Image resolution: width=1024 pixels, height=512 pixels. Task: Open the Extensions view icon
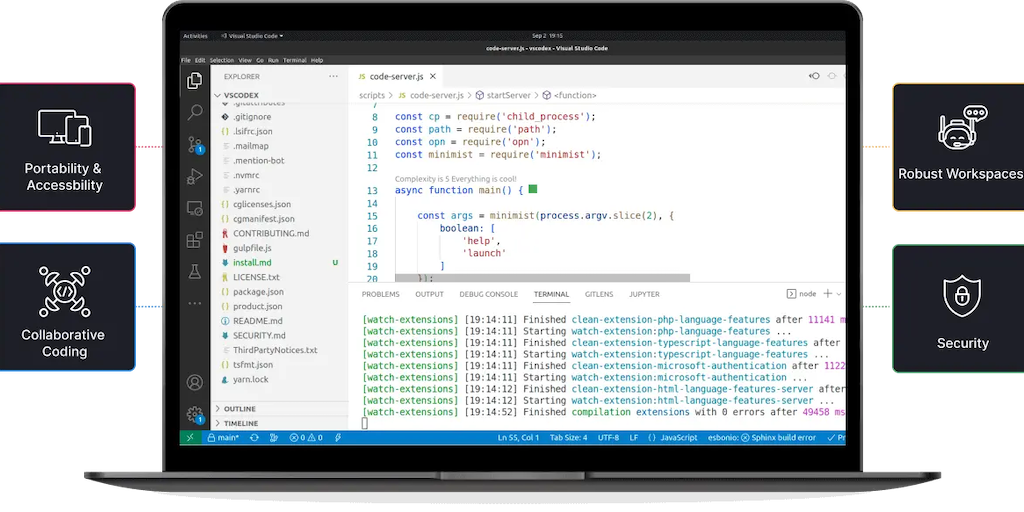pos(195,240)
